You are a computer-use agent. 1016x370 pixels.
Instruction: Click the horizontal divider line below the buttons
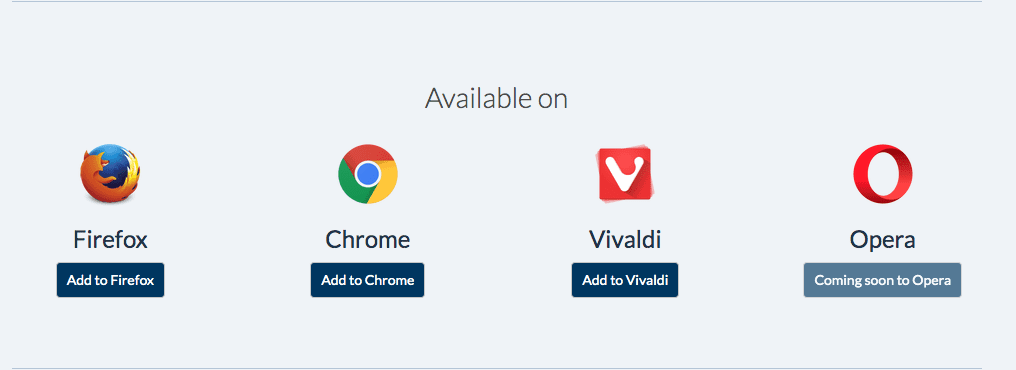click(496, 368)
